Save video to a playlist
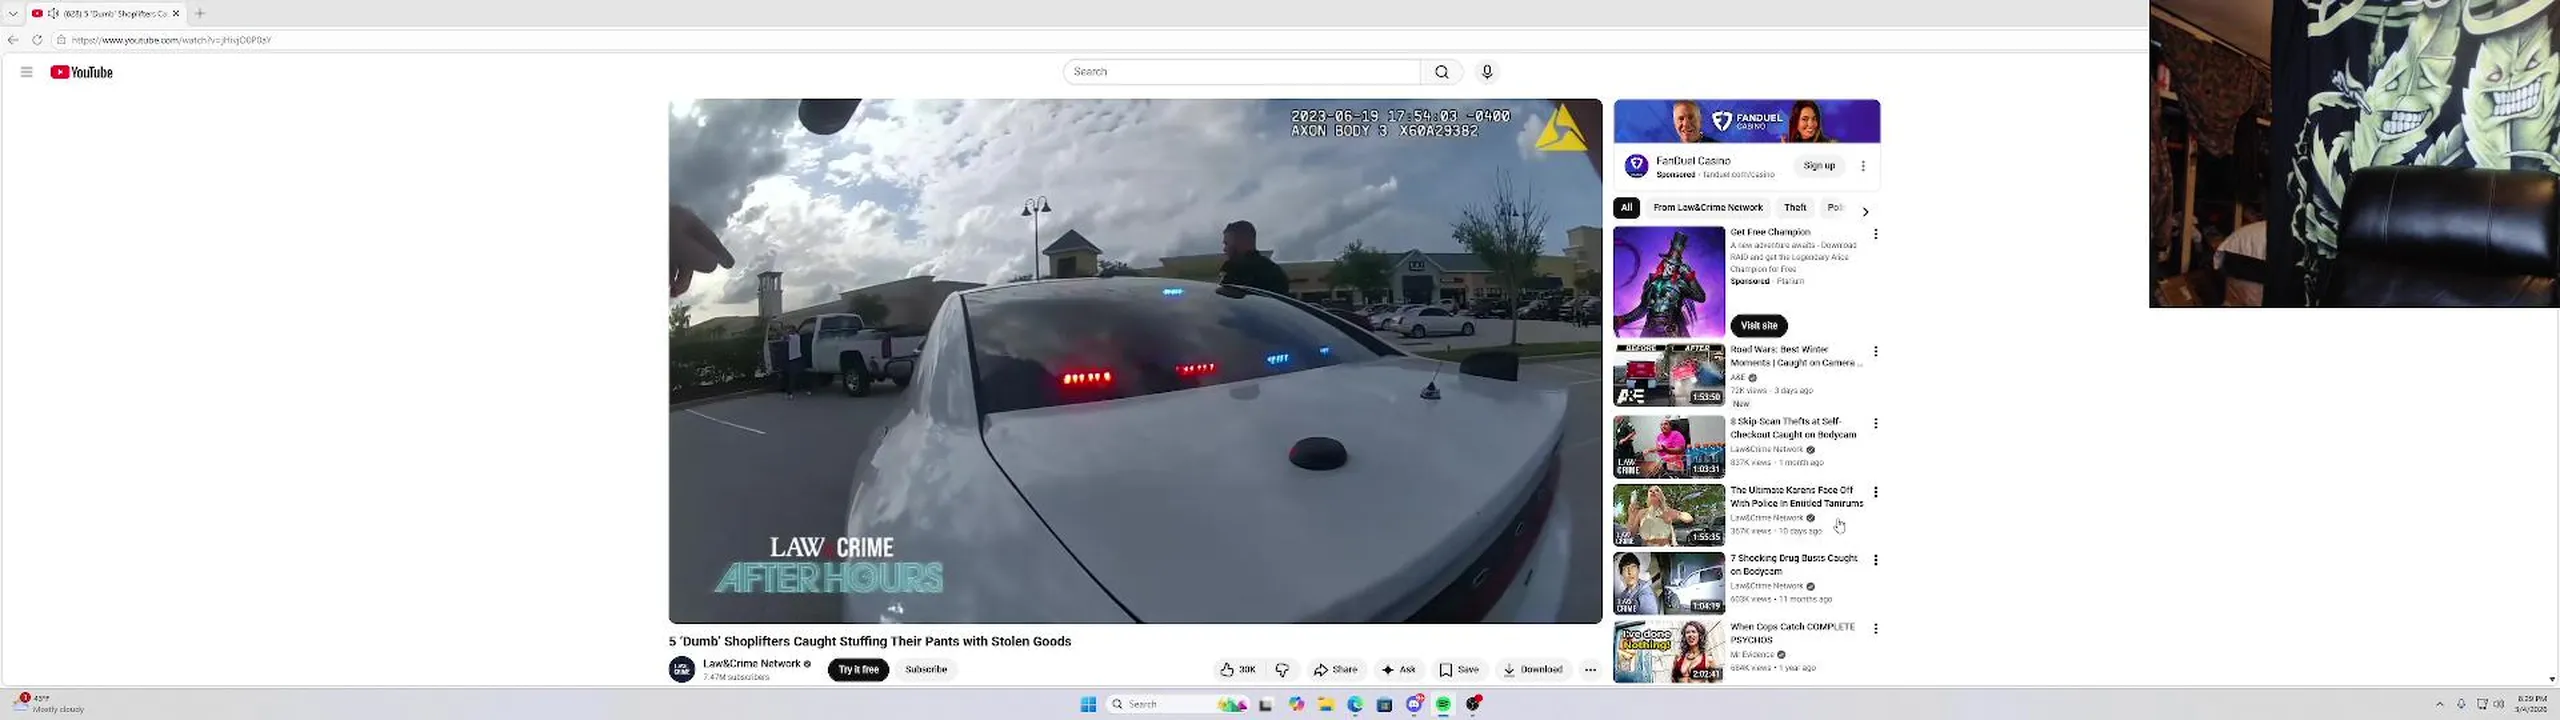 click(x=1459, y=670)
